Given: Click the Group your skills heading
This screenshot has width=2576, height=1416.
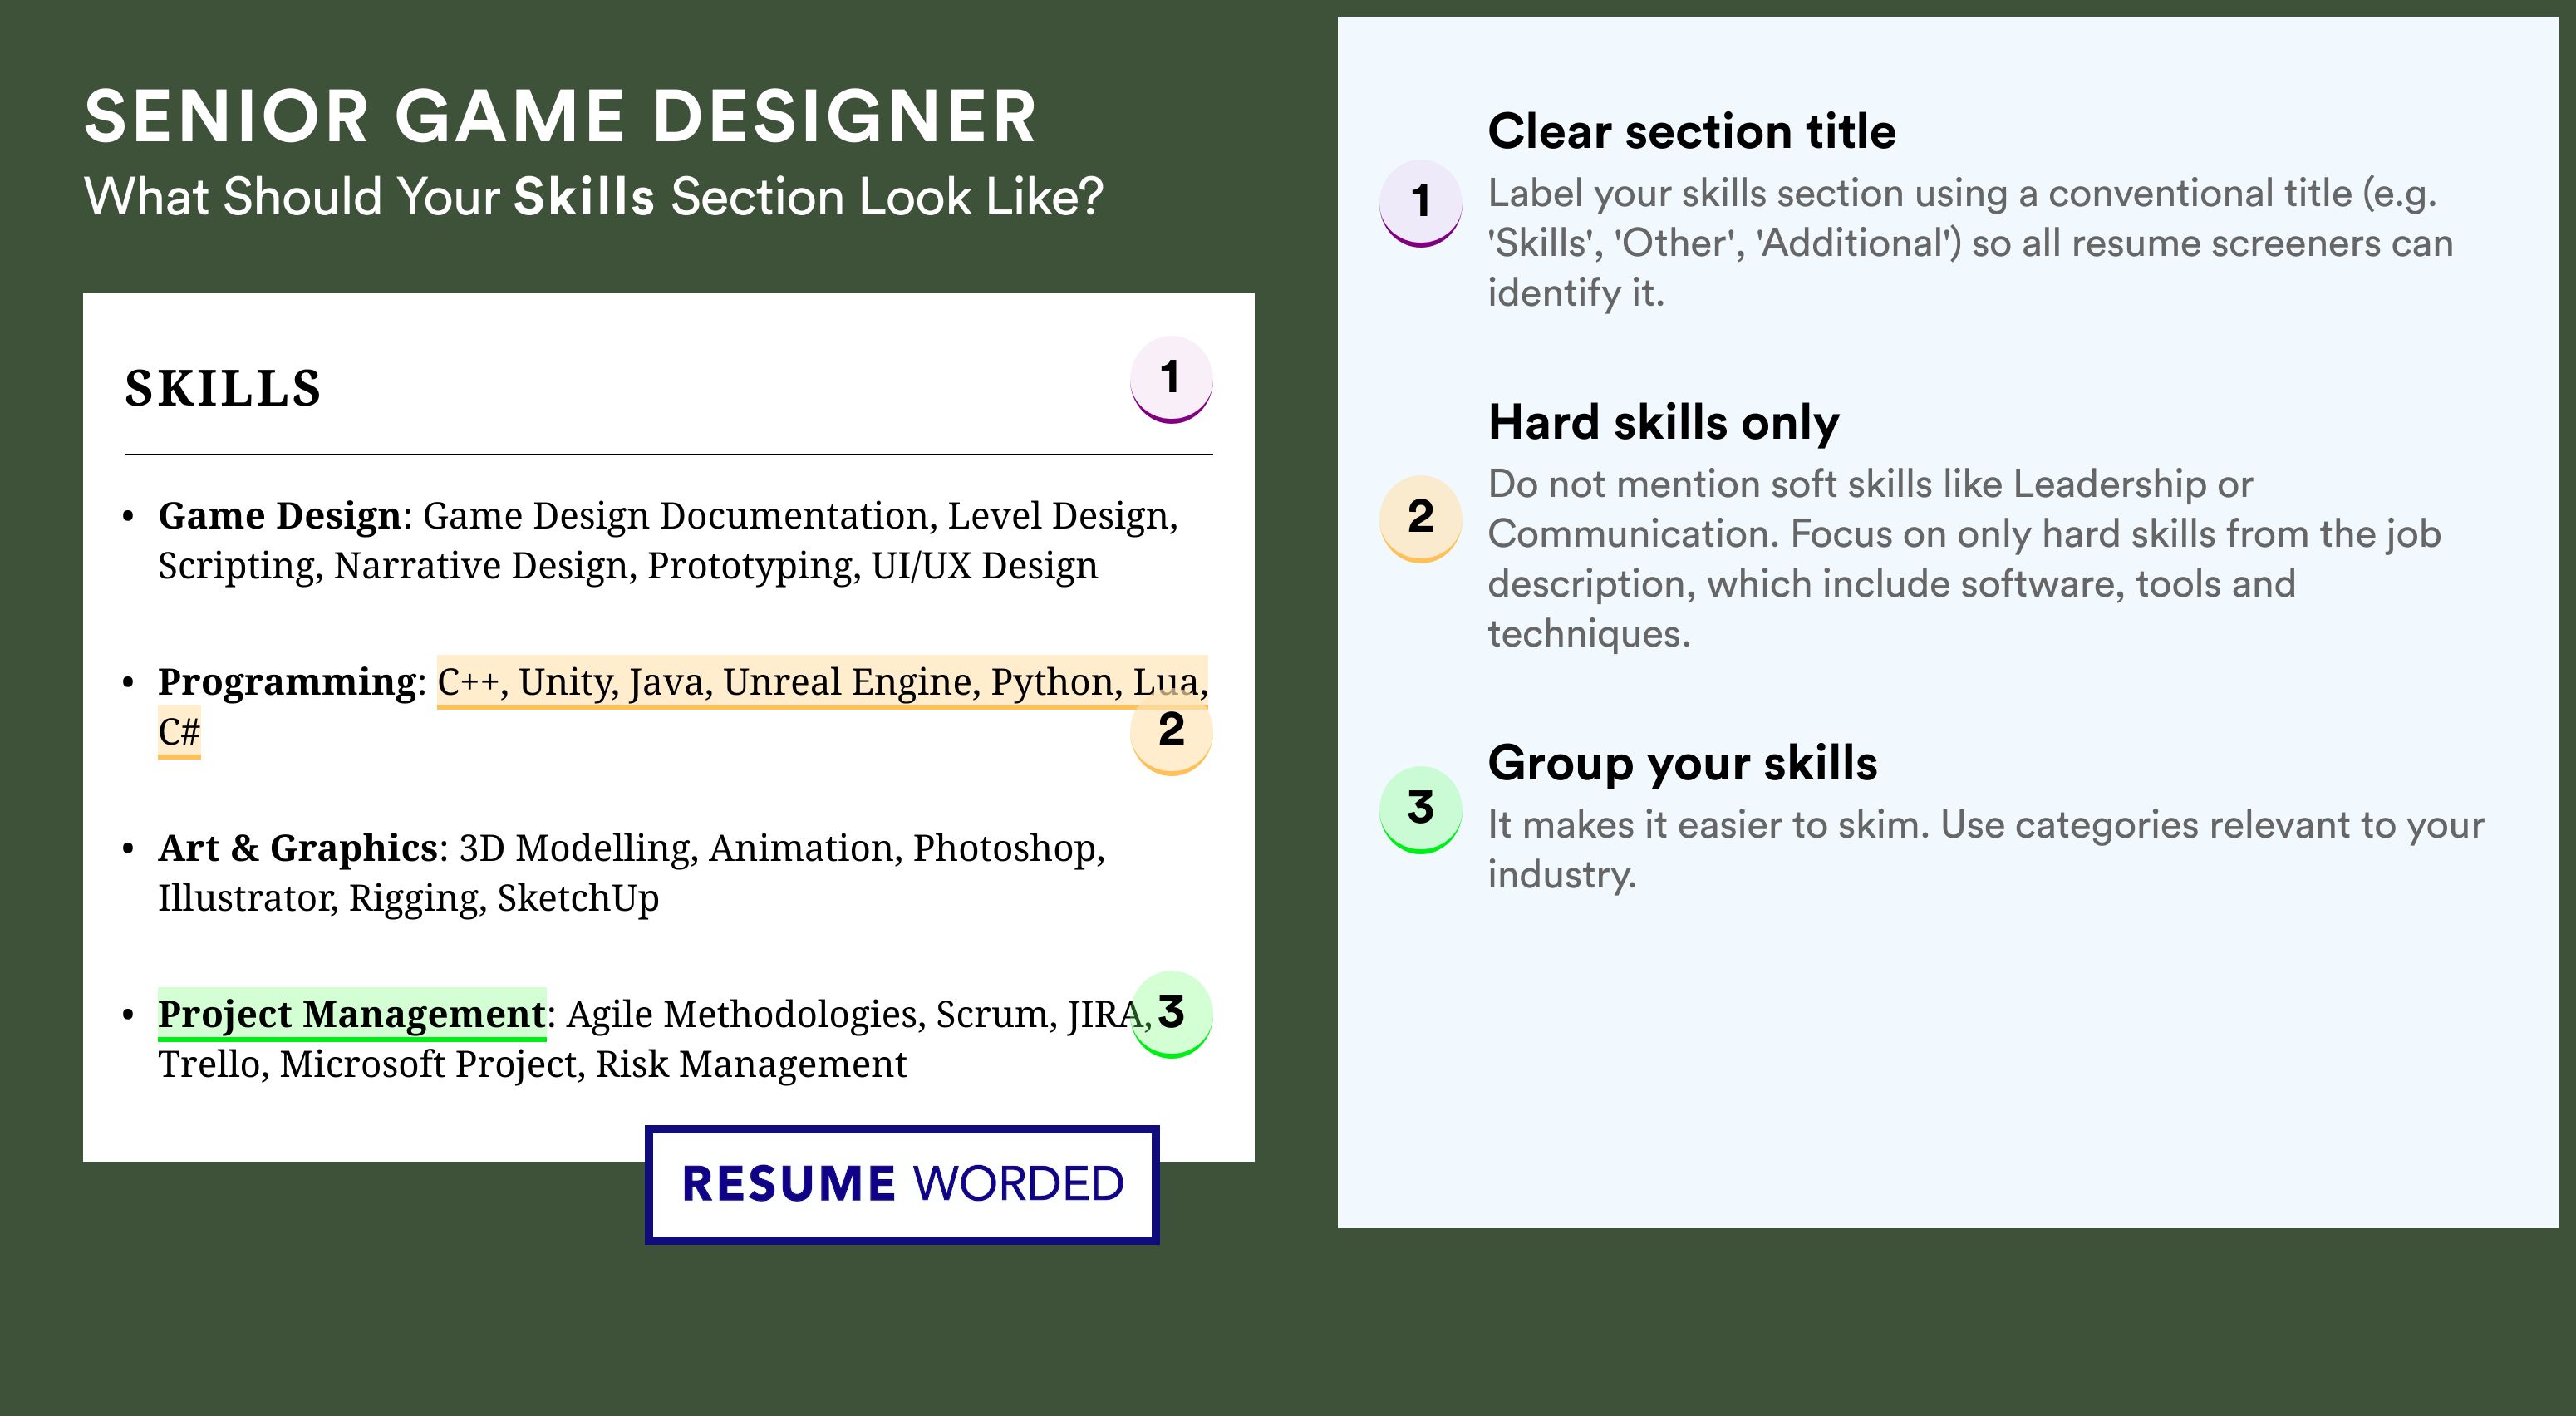Looking at the screenshot, I should [x=1682, y=763].
